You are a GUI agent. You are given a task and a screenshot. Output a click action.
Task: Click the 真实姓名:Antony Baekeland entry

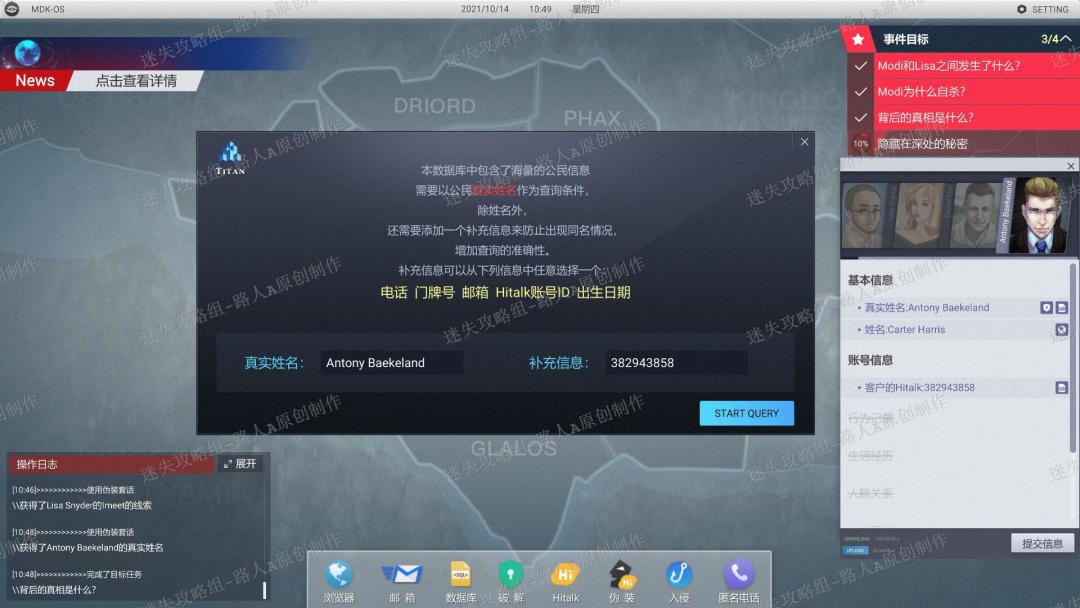(x=926, y=308)
